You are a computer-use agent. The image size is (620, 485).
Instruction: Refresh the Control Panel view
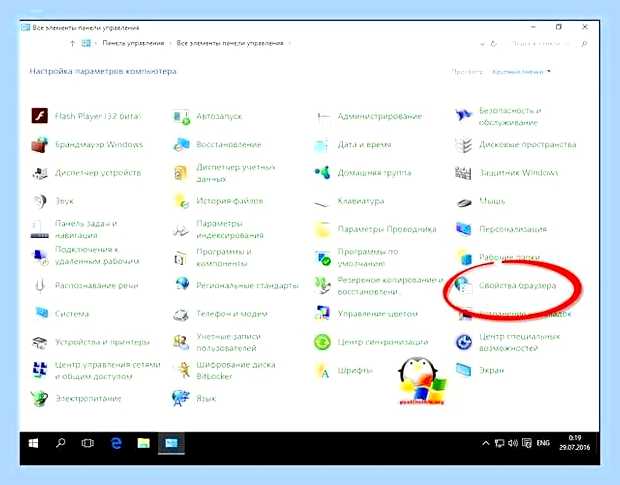click(493, 43)
